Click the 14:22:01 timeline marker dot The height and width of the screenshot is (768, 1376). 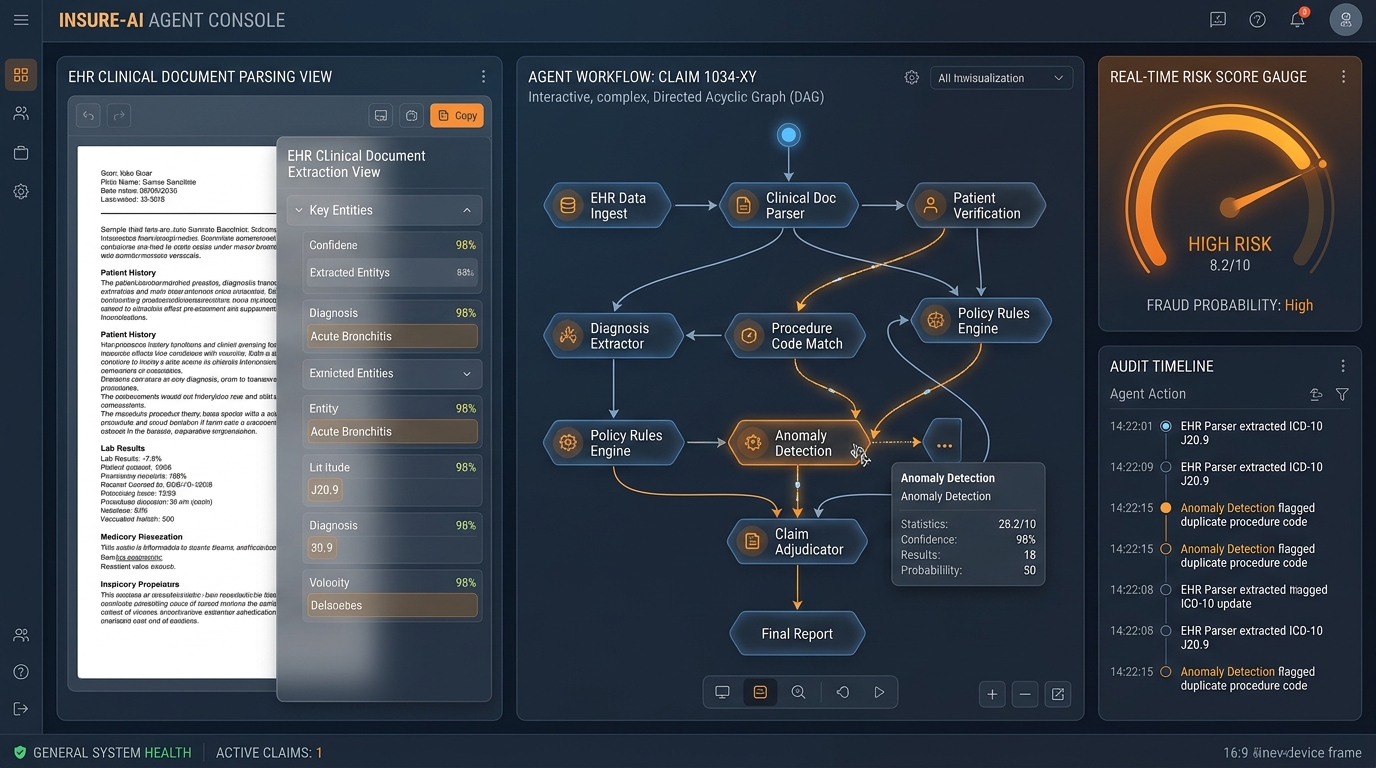click(1165, 426)
